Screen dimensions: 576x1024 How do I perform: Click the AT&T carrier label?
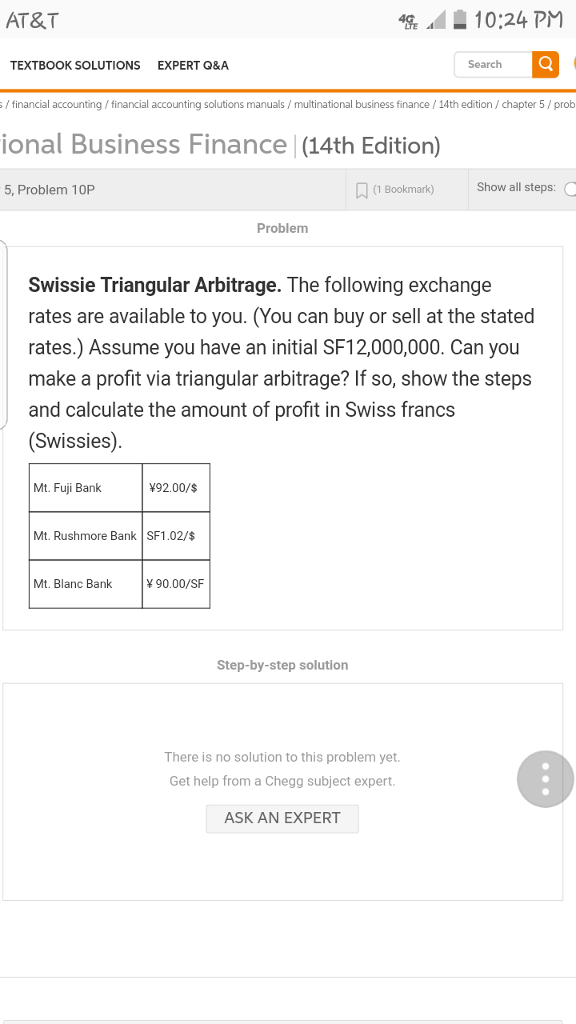point(32,18)
